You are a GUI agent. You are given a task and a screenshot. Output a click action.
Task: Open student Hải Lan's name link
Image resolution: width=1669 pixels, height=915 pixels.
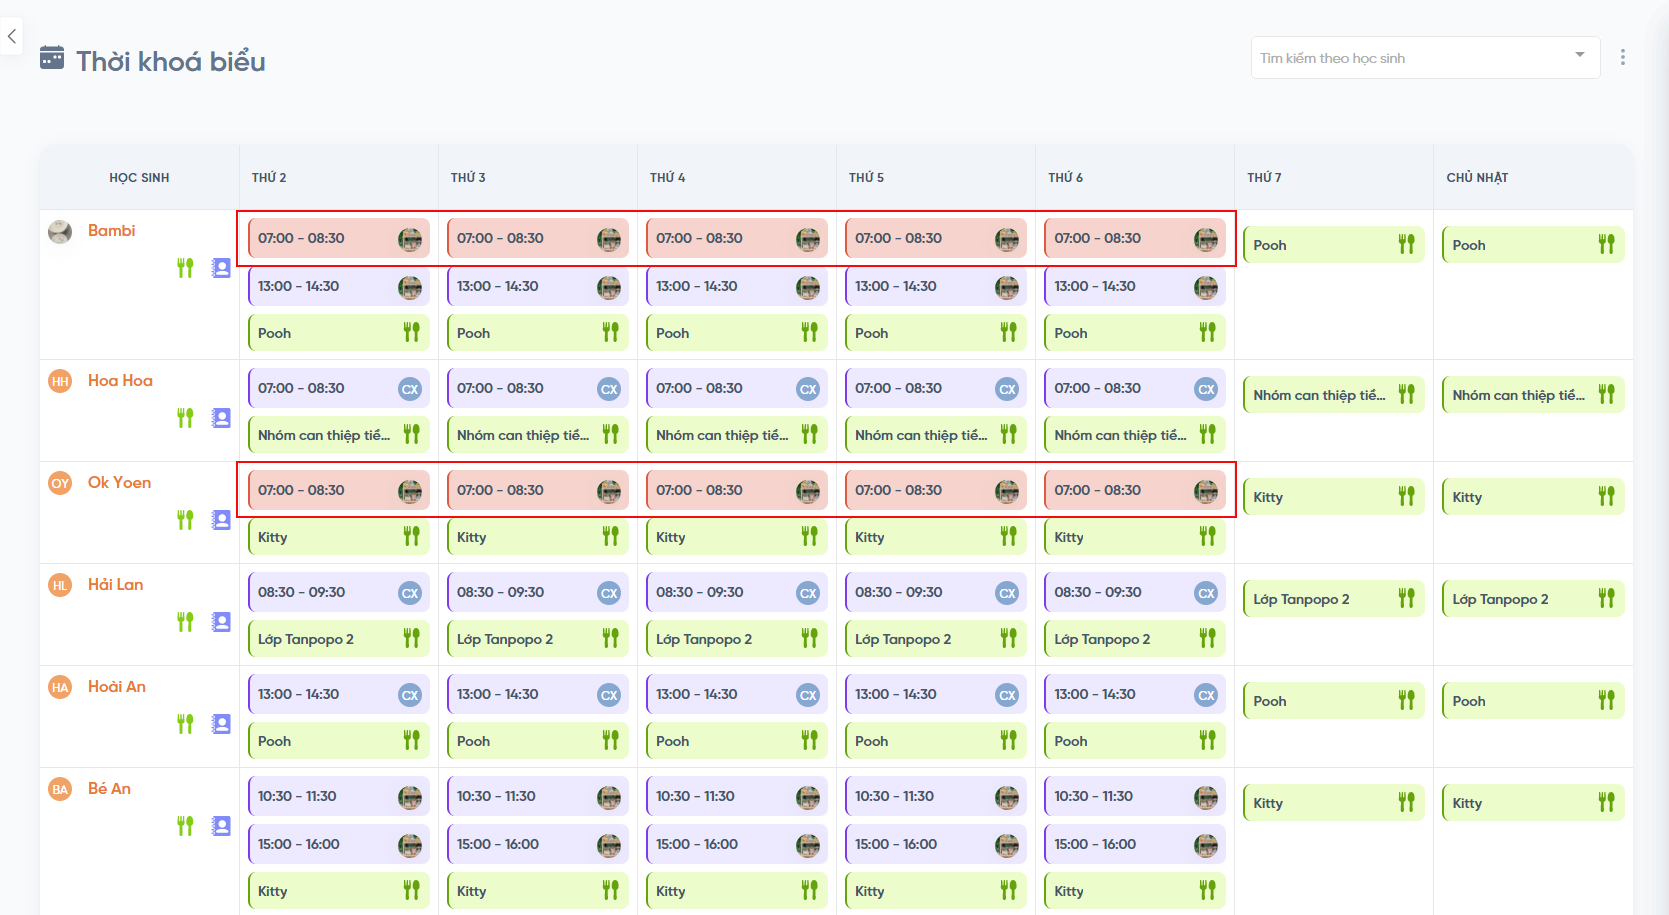coord(115,585)
